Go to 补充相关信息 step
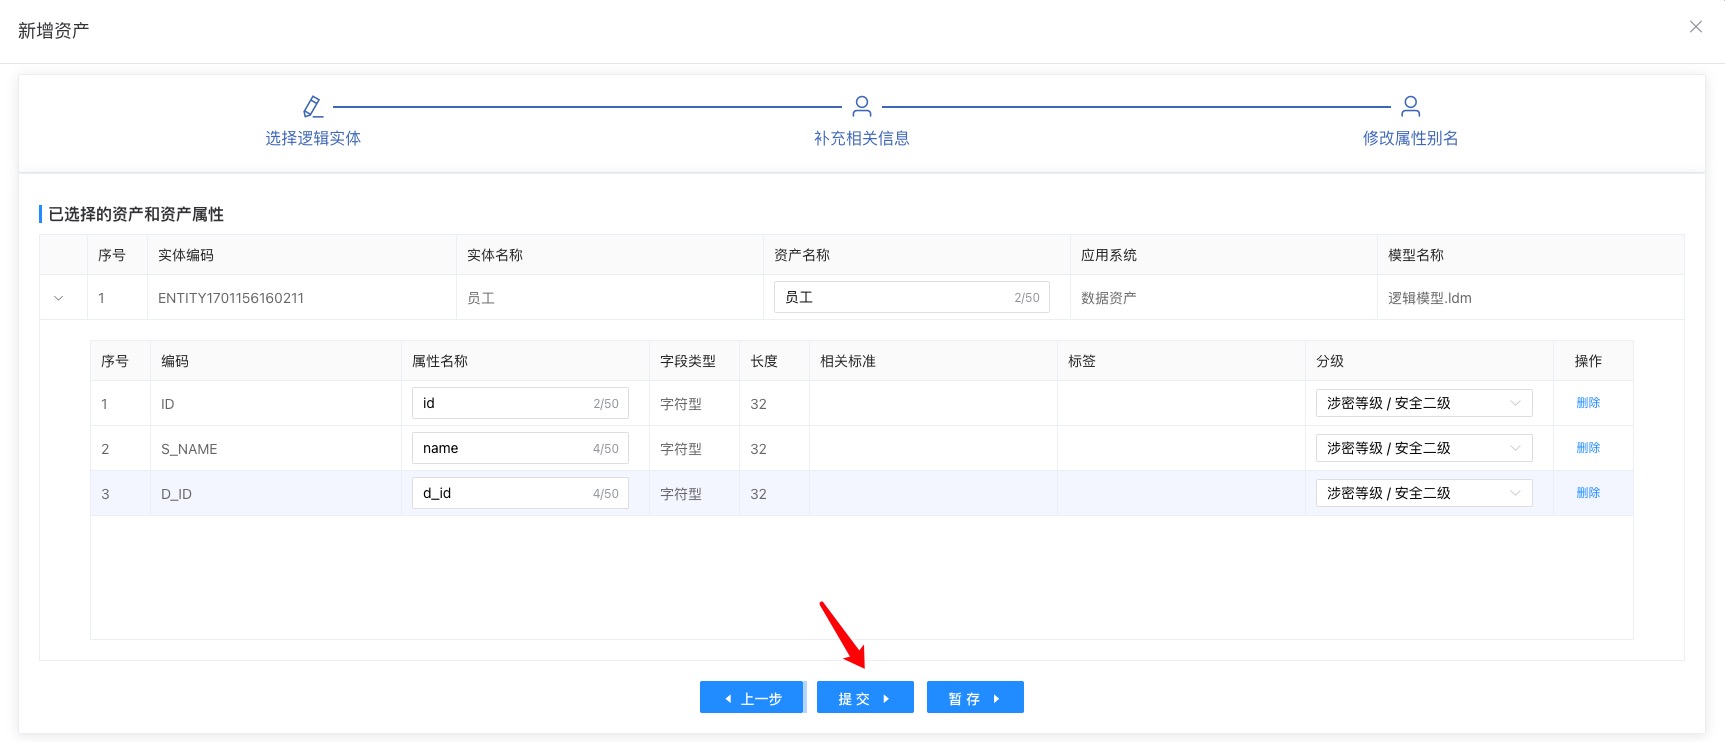Screen dimensions: 1725x742 (862, 138)
